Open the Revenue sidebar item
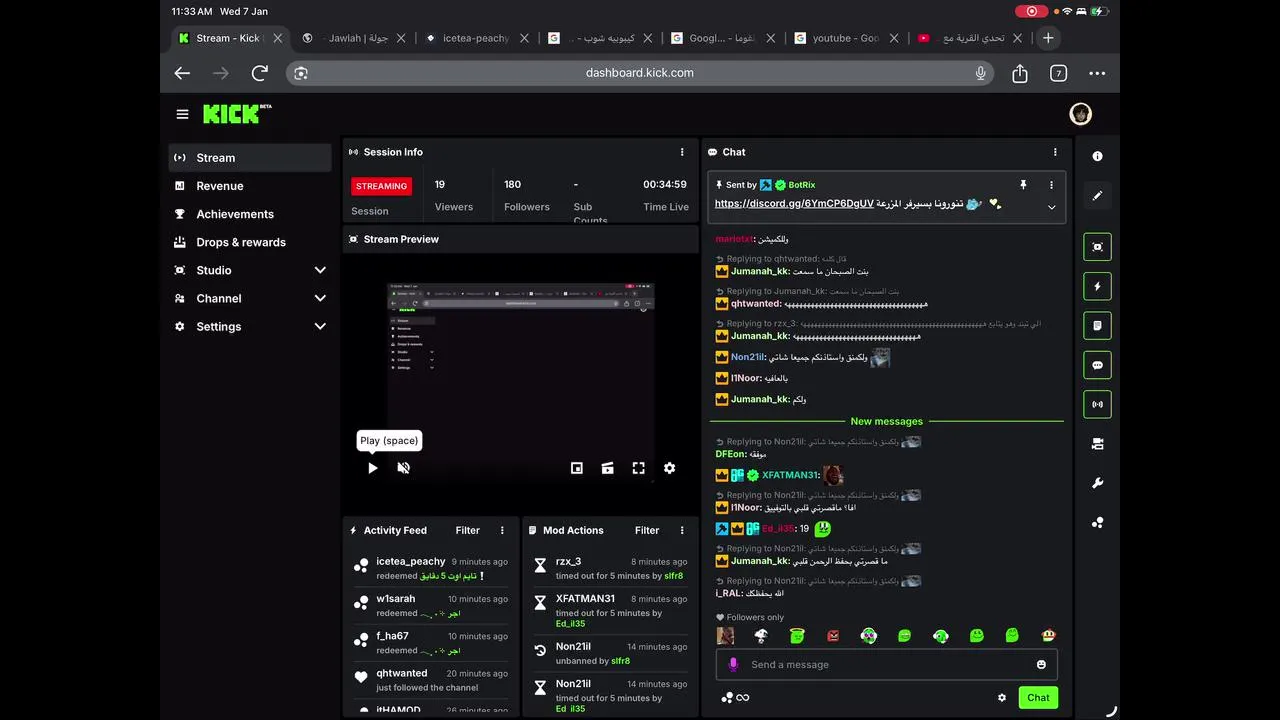This screenshot has height=720, width=1280. pyautogui.click(x=250, y=186)
